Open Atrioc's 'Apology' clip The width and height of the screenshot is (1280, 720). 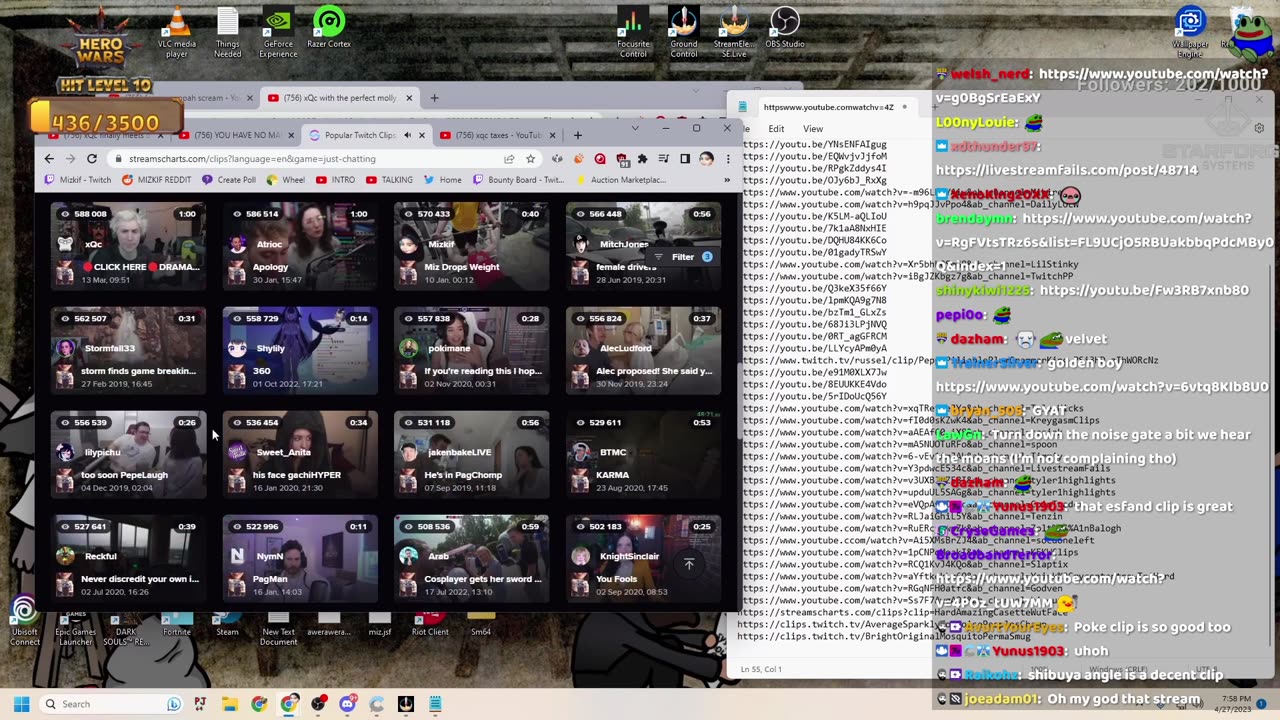(x=300, y=246)
